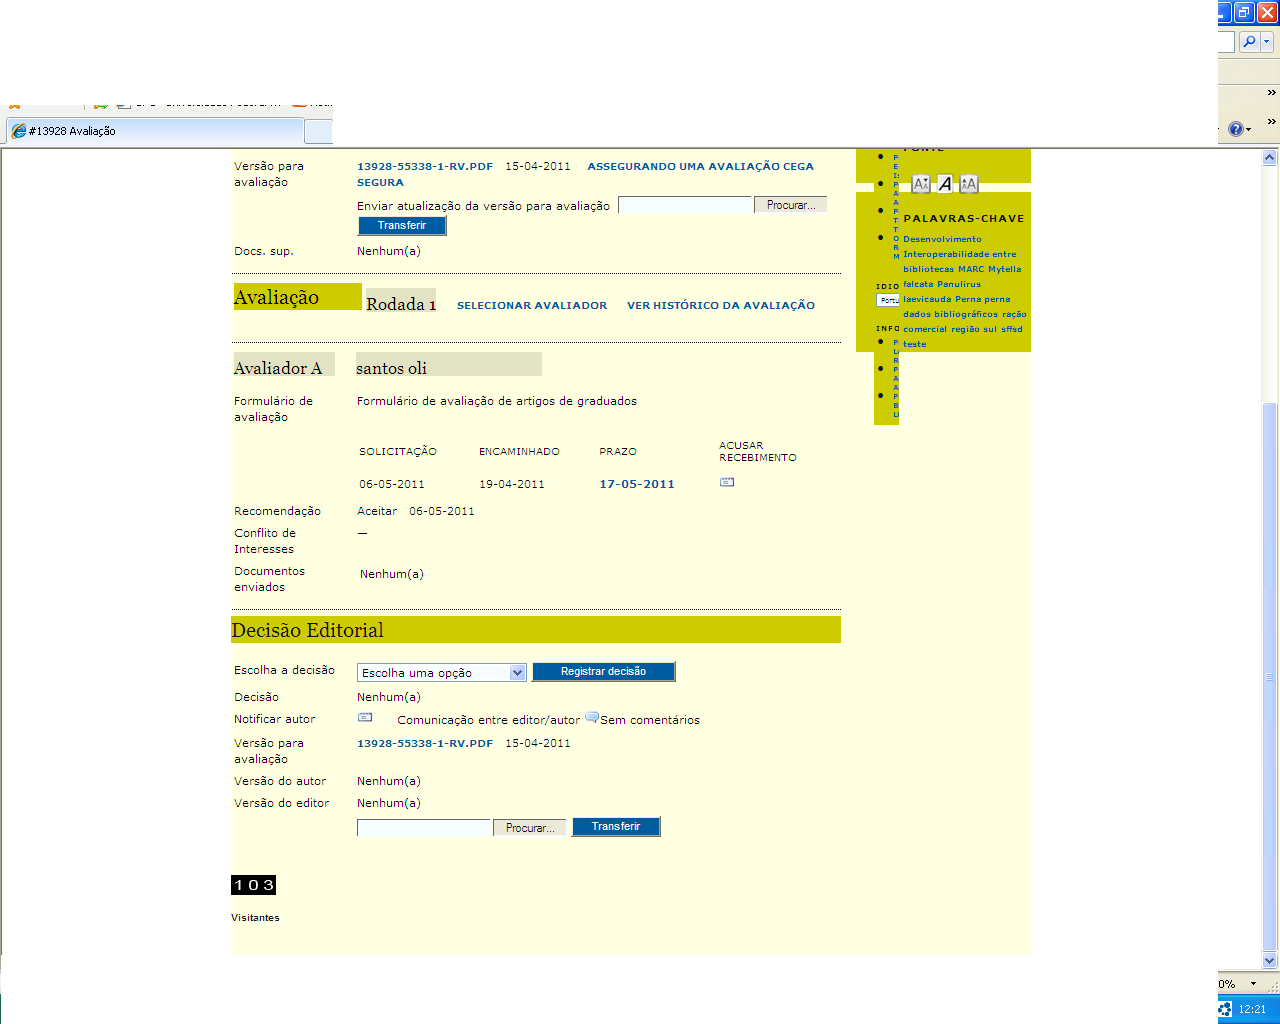The image size is (1280, 1024).
Task: Click the MARC keyword link
Action: click(971, 269)
